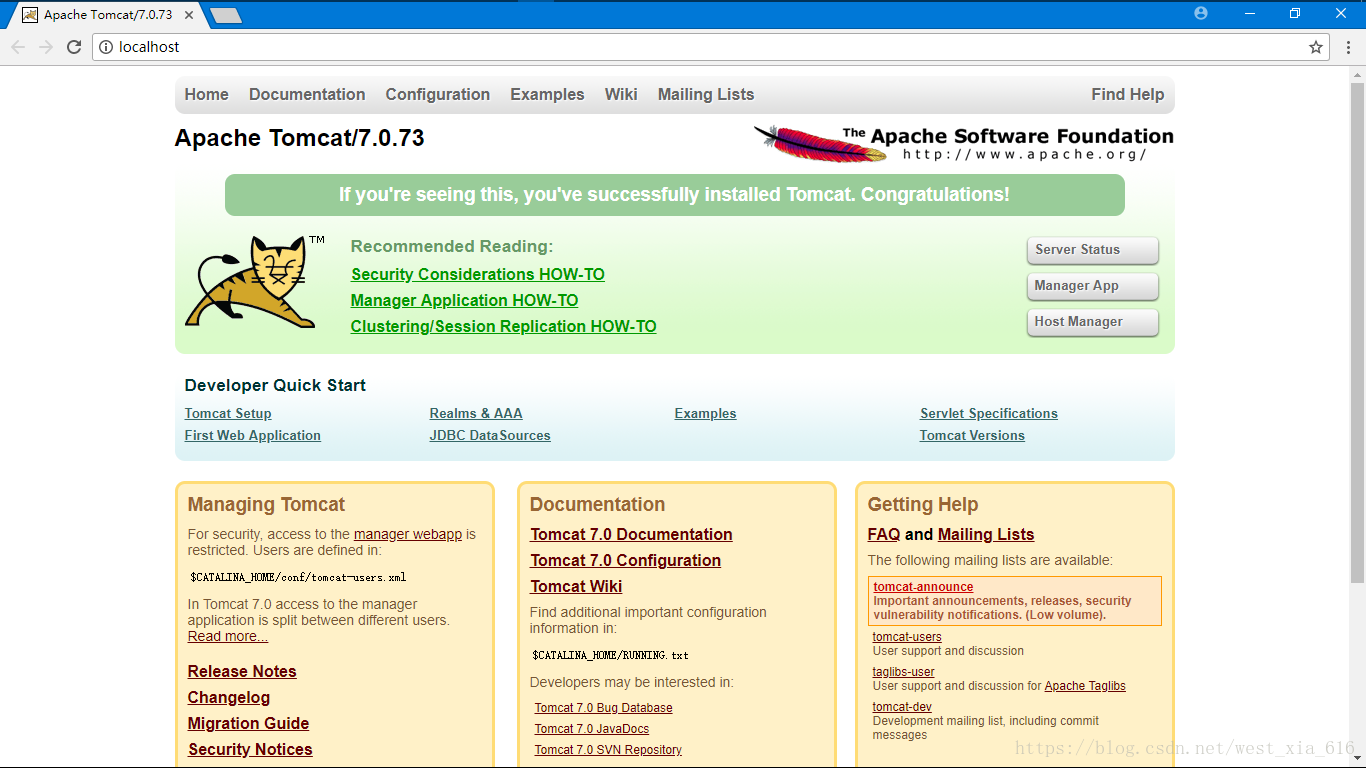Open Documentation in navigation bar
Image resolution: width=1366 pixels, height=768 pixels.
click(x=307, y=94)
